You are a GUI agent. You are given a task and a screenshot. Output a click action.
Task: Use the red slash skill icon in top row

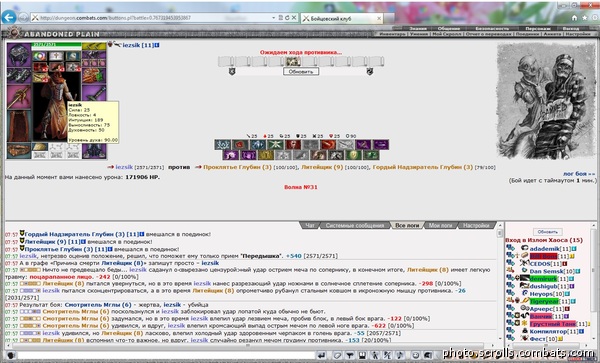328,145
